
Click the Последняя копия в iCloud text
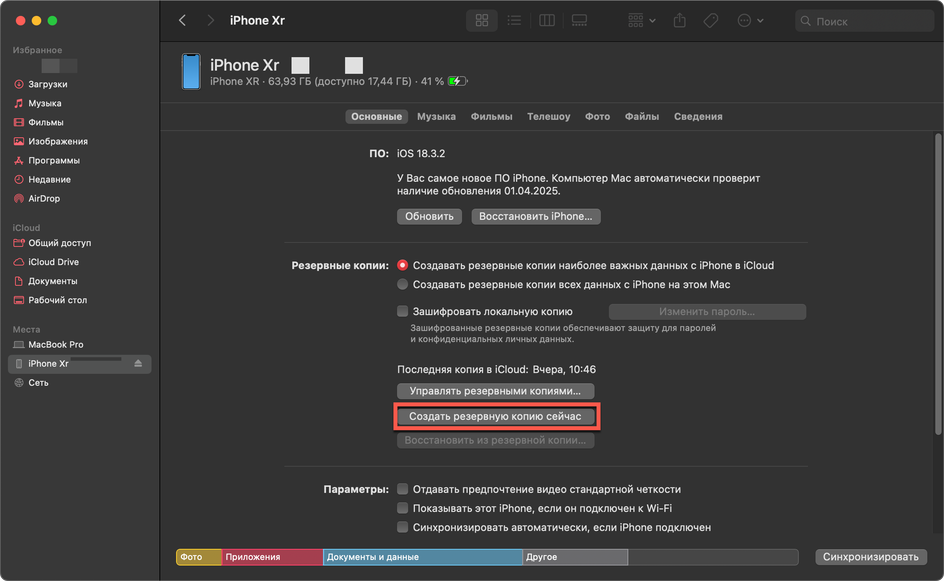pos(496,370)
